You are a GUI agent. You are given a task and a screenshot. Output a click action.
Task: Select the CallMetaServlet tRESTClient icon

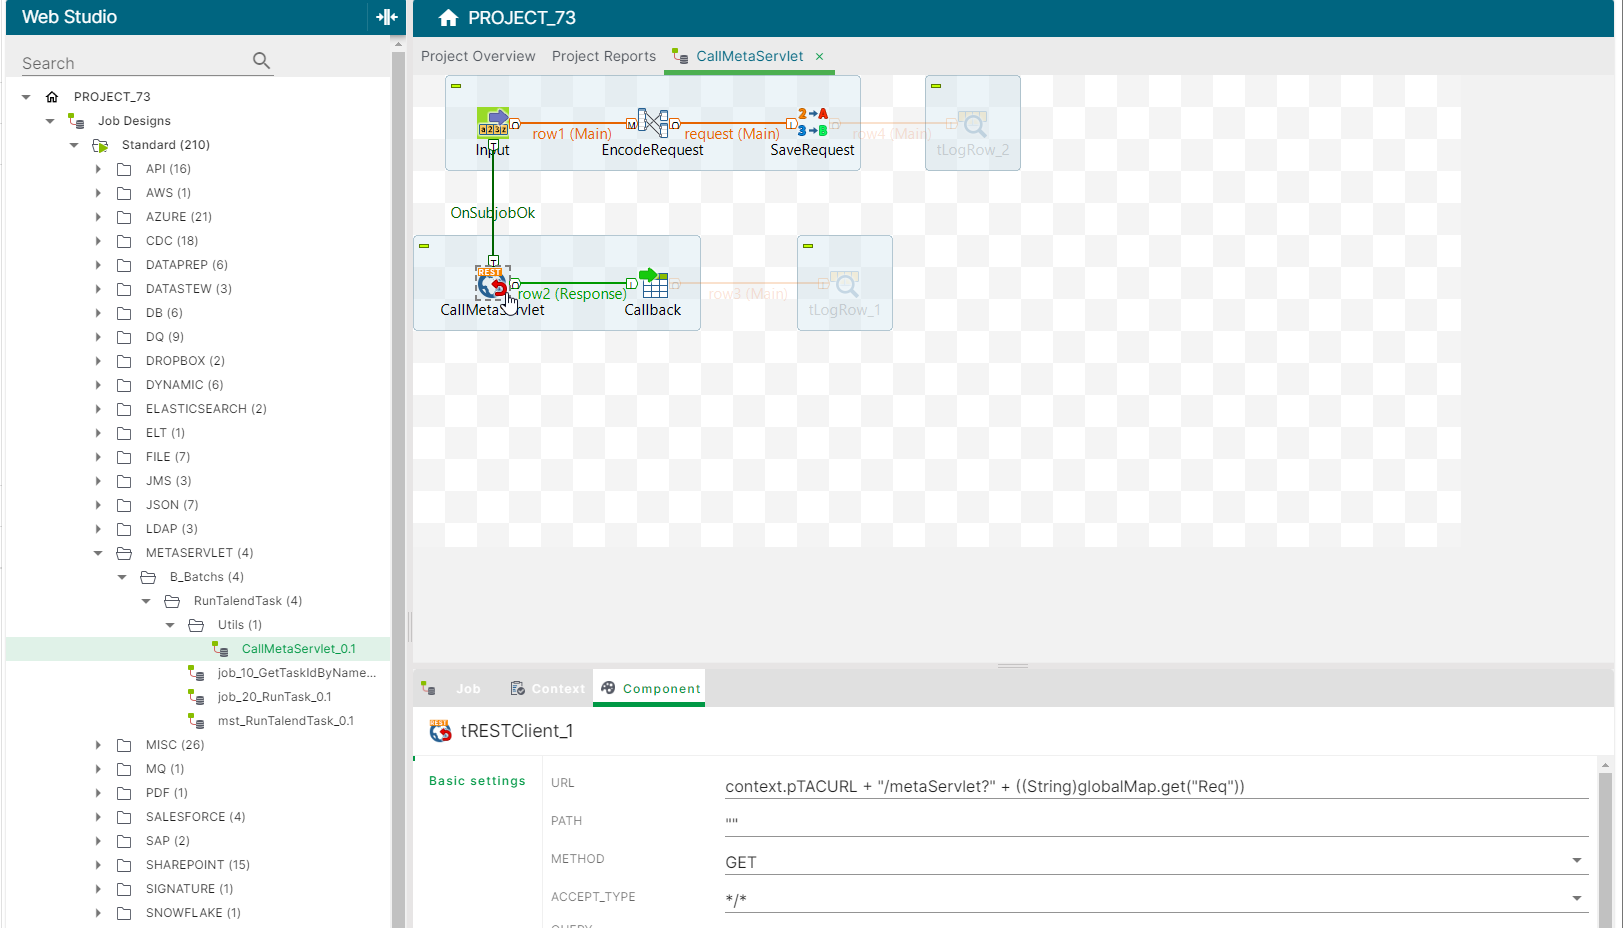click(491, 285)
